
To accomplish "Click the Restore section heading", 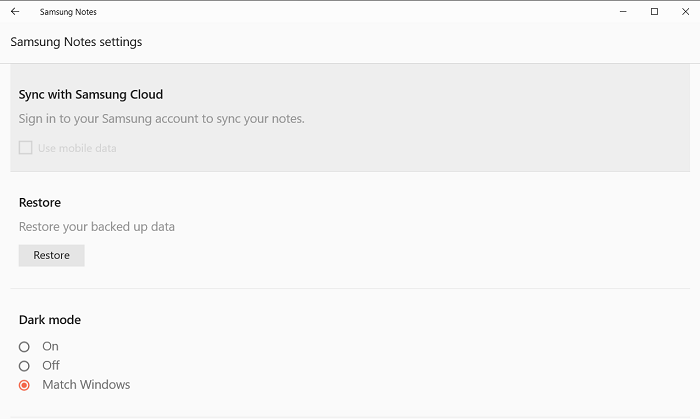I will pos(40,202).
